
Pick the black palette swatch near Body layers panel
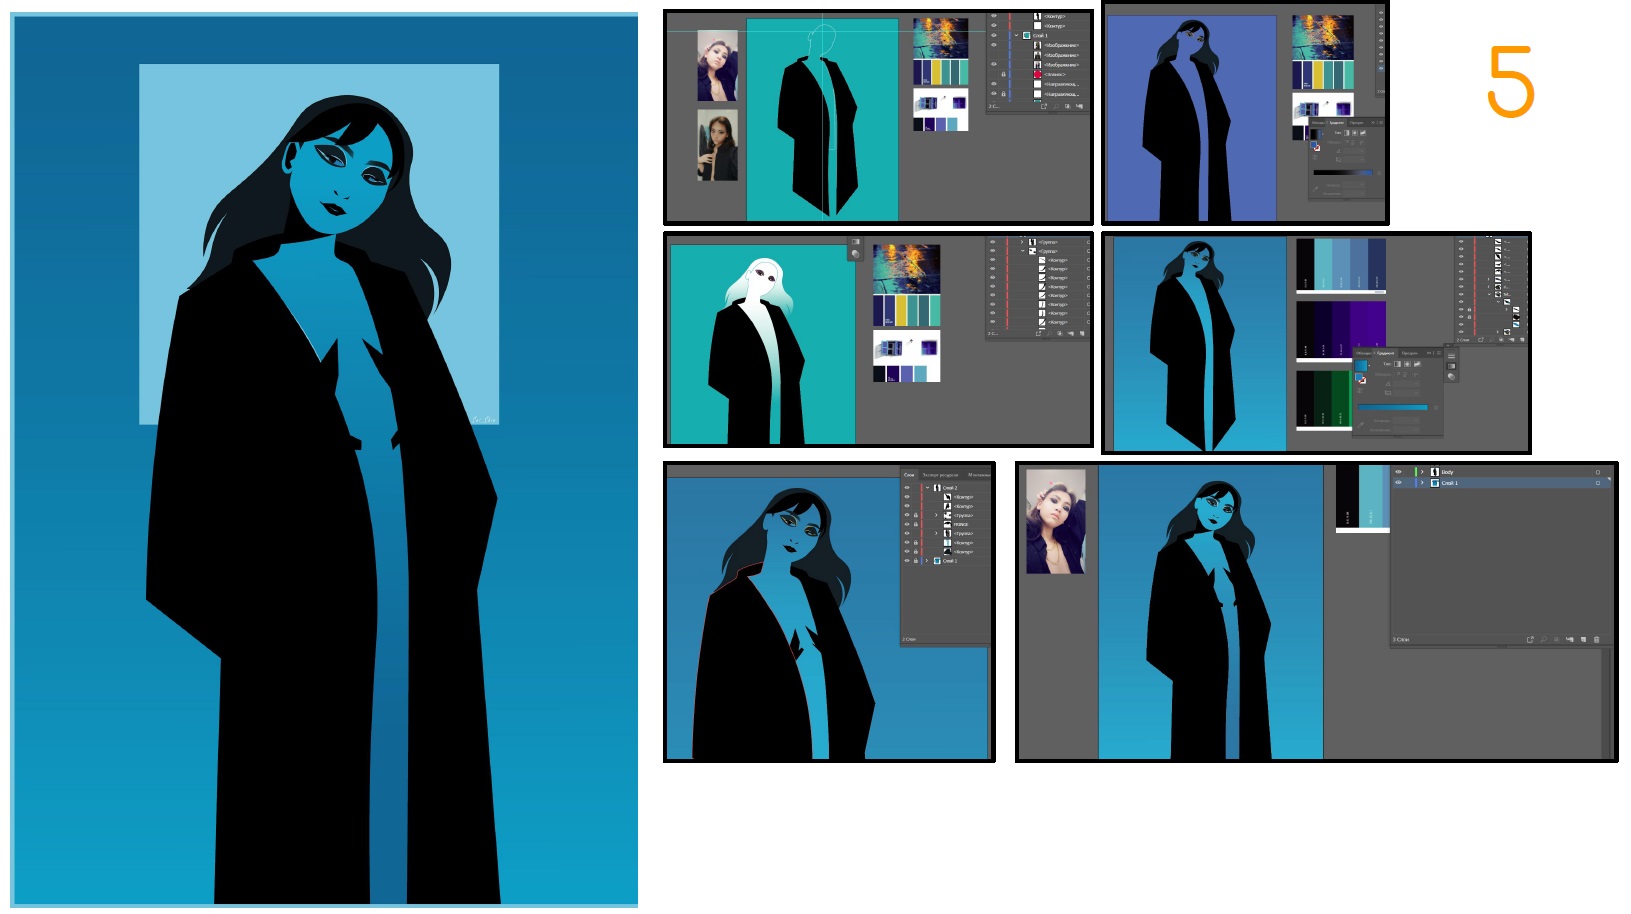click(1347, 496)
